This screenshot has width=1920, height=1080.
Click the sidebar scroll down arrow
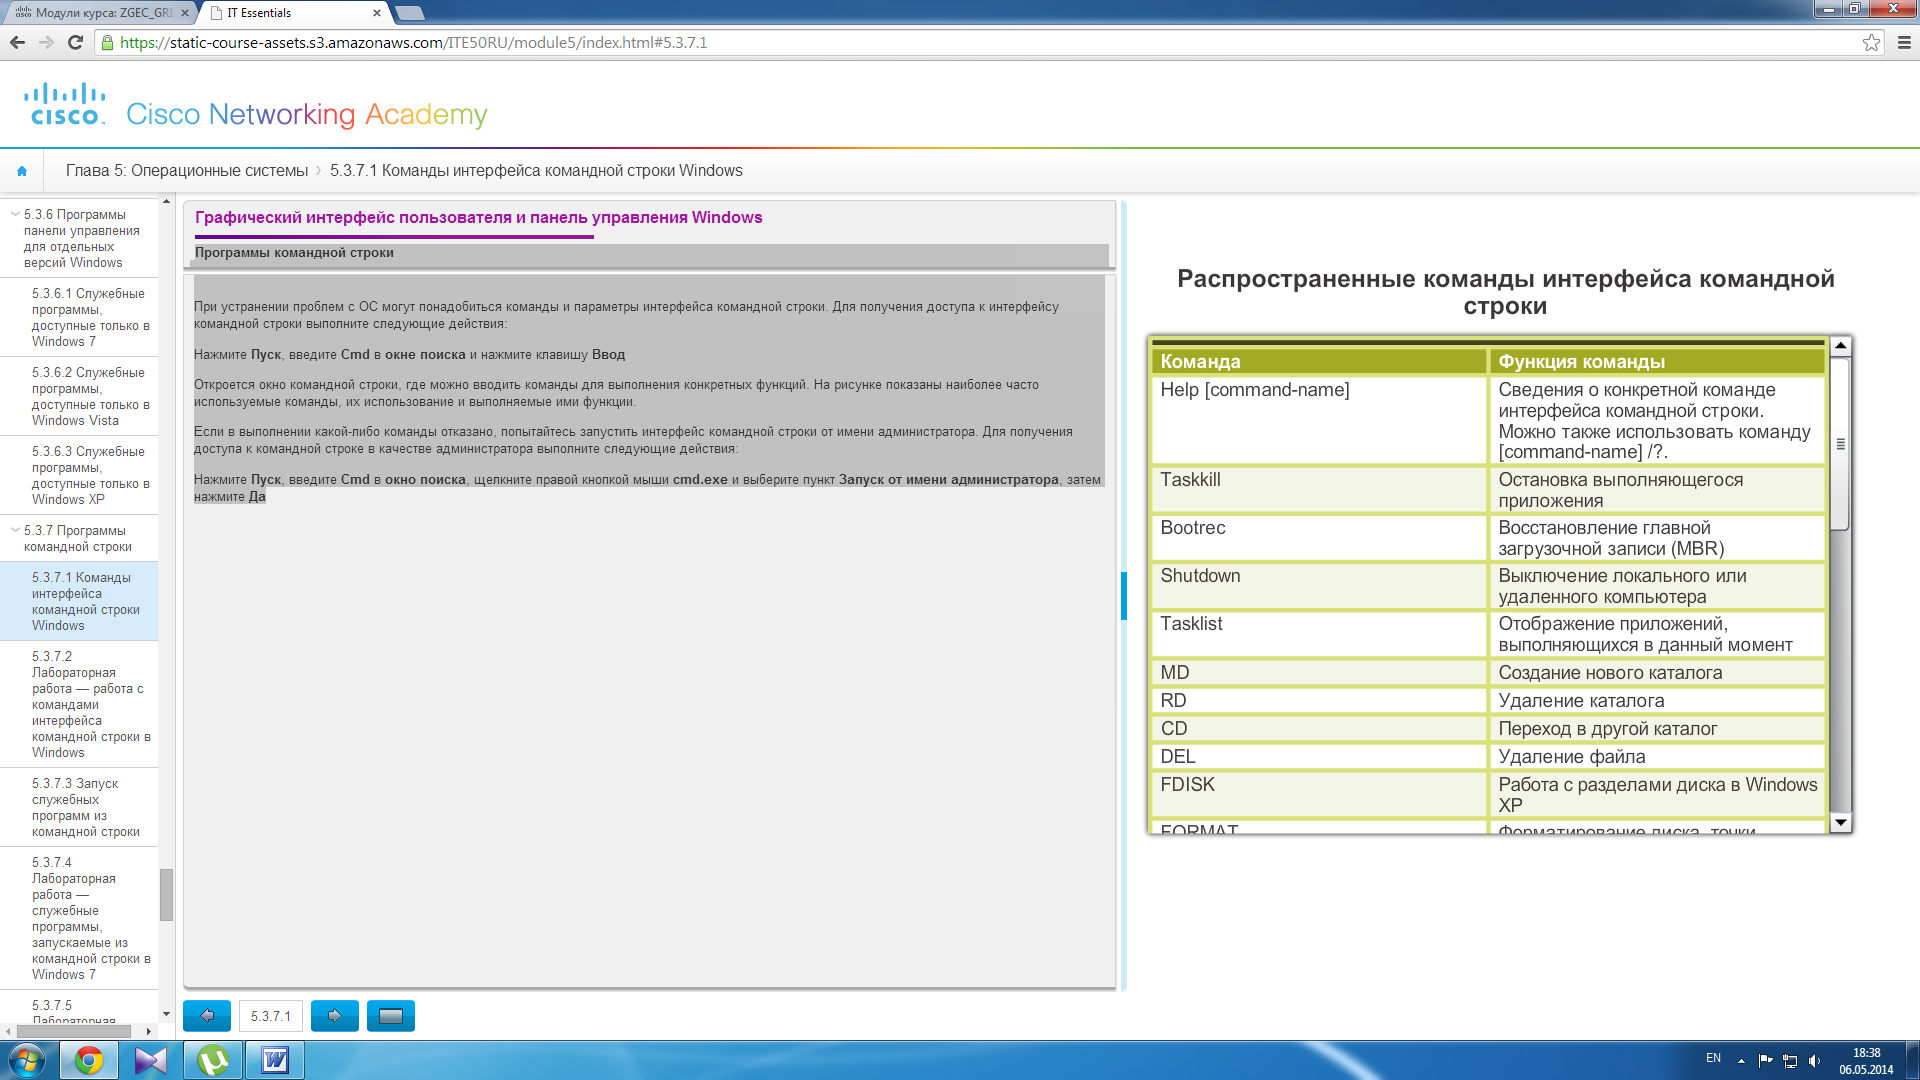click(x=166, y=1014)
